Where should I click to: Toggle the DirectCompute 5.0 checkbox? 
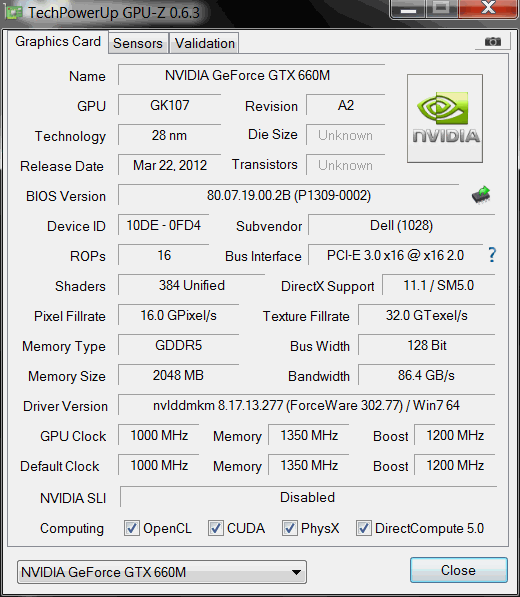[x=364, y=528]
